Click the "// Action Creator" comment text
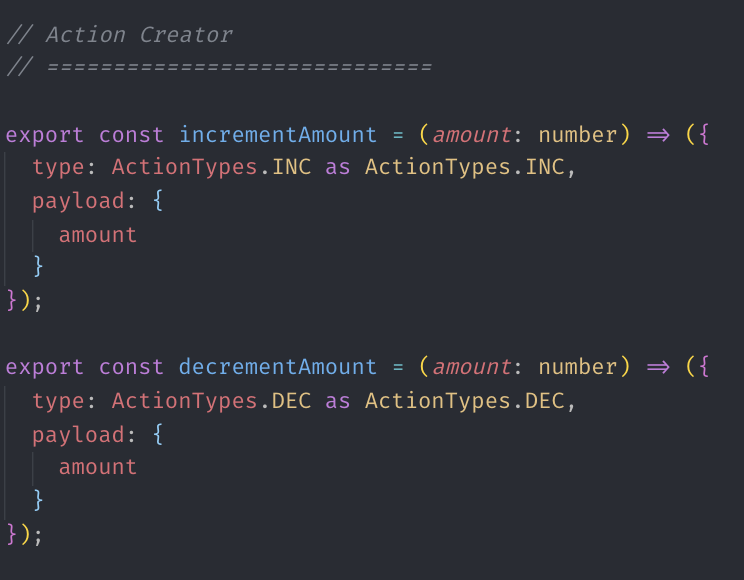 point(120,35)
